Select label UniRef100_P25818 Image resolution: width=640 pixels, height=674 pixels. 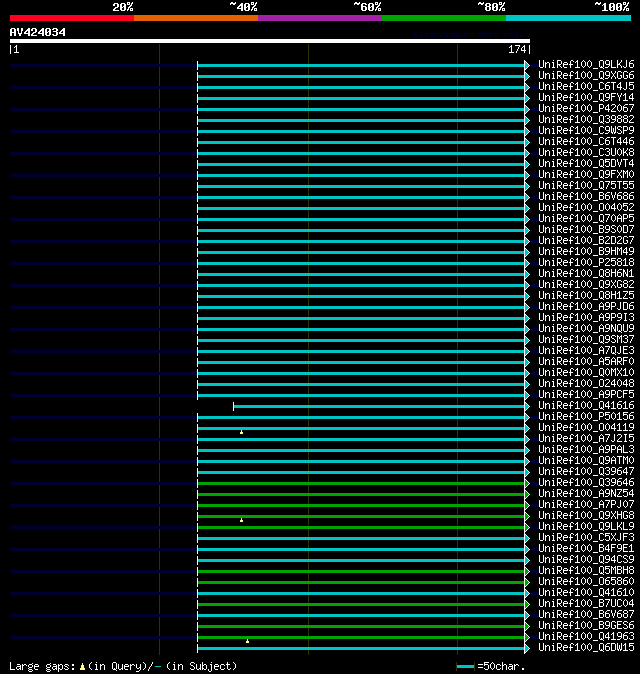pyautogui.click(x=586, y=263)
